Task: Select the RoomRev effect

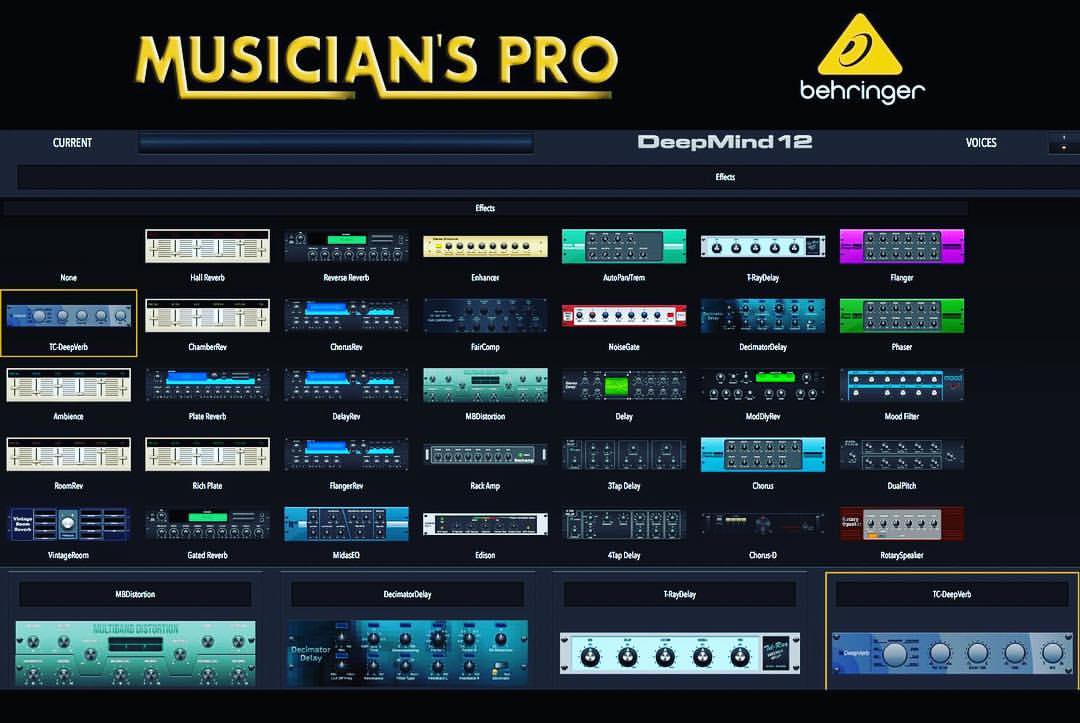Action: [68, 454]
